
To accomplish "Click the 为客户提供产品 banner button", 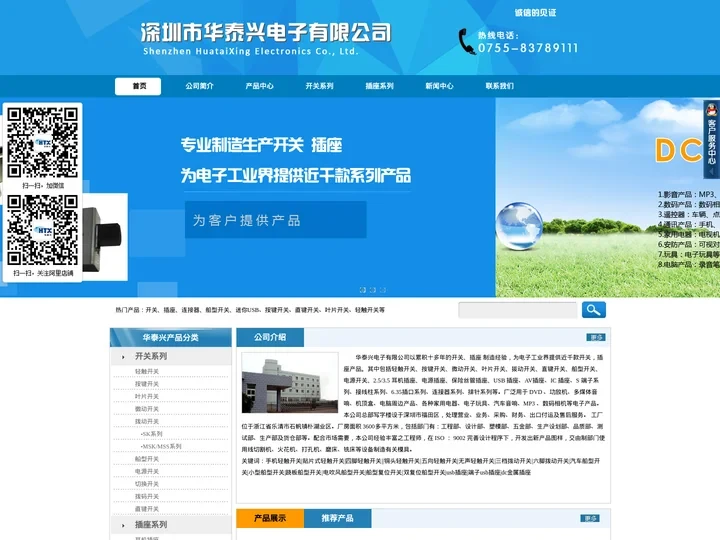I will pos(276,220).
